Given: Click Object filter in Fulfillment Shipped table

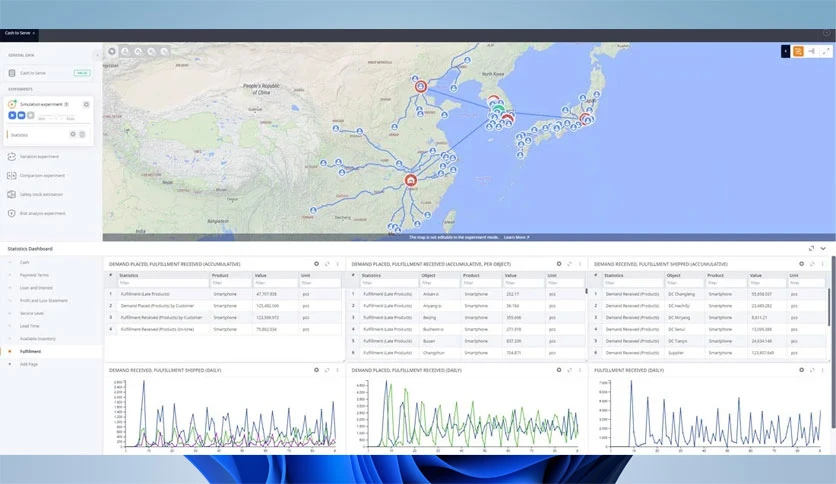Looking at the screenshot, I should pyautogui.click(x=685, y=283).
